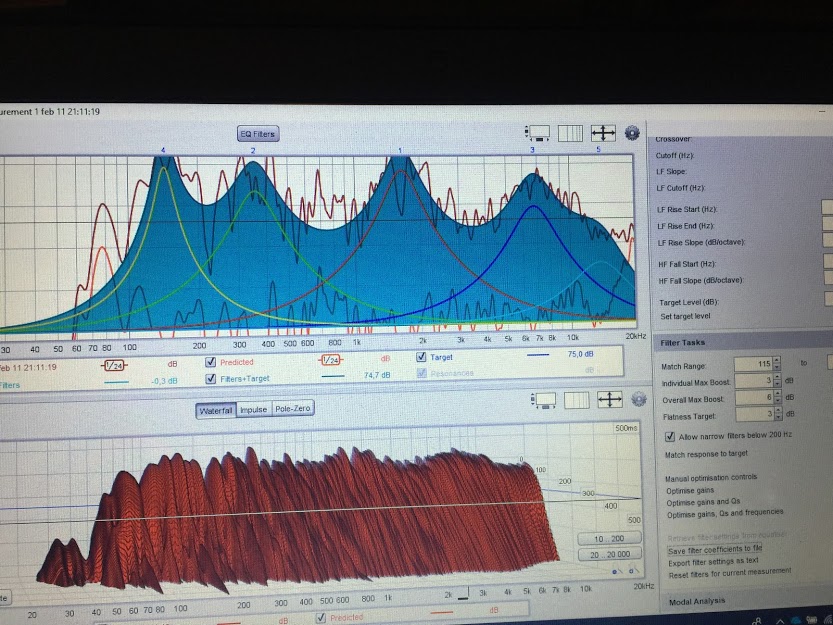833x625 pixels.
Task: Click the 1/24 smoothing icon beside Predicted
Action: coord(330,360)
